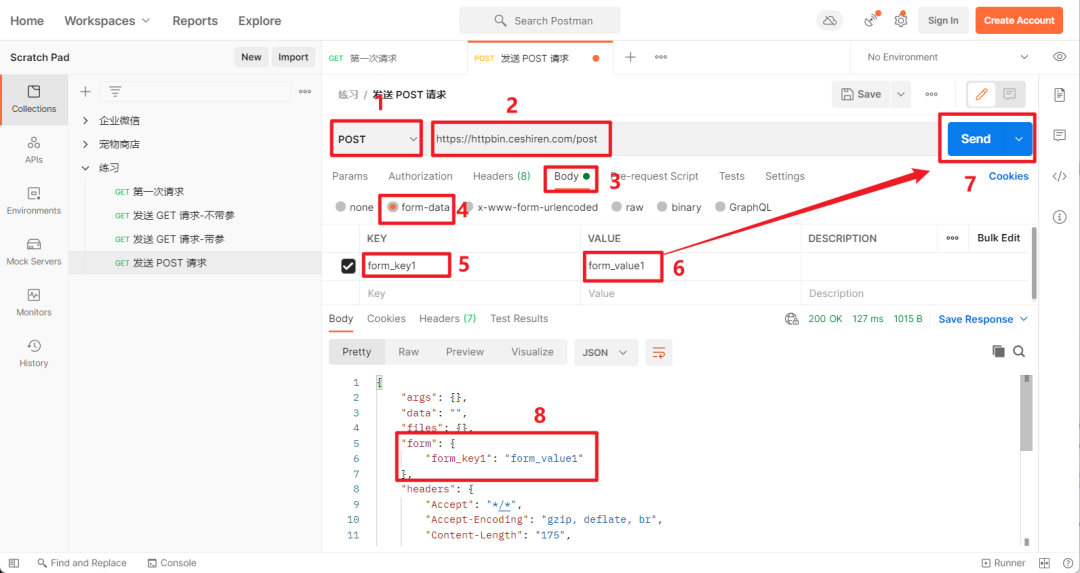Copy response body with copy icon
This screenshot has width=1080, height=573.
pos(998,352)
